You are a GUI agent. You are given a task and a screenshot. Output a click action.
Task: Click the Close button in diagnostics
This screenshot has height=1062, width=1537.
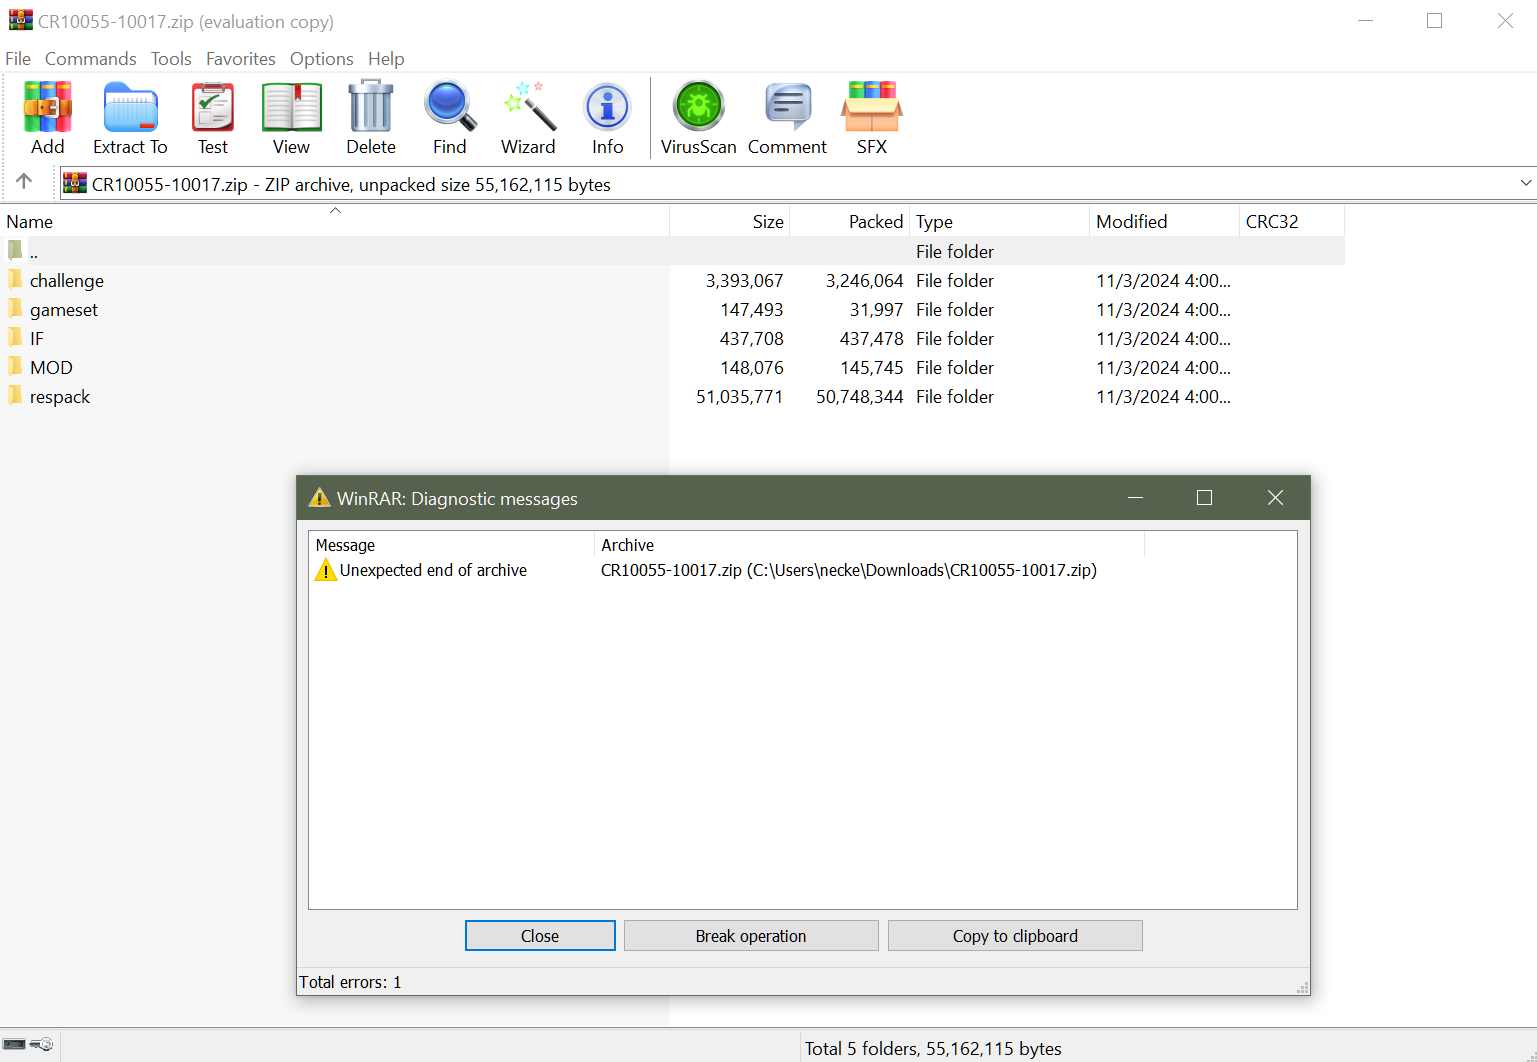tap(540, 936)
